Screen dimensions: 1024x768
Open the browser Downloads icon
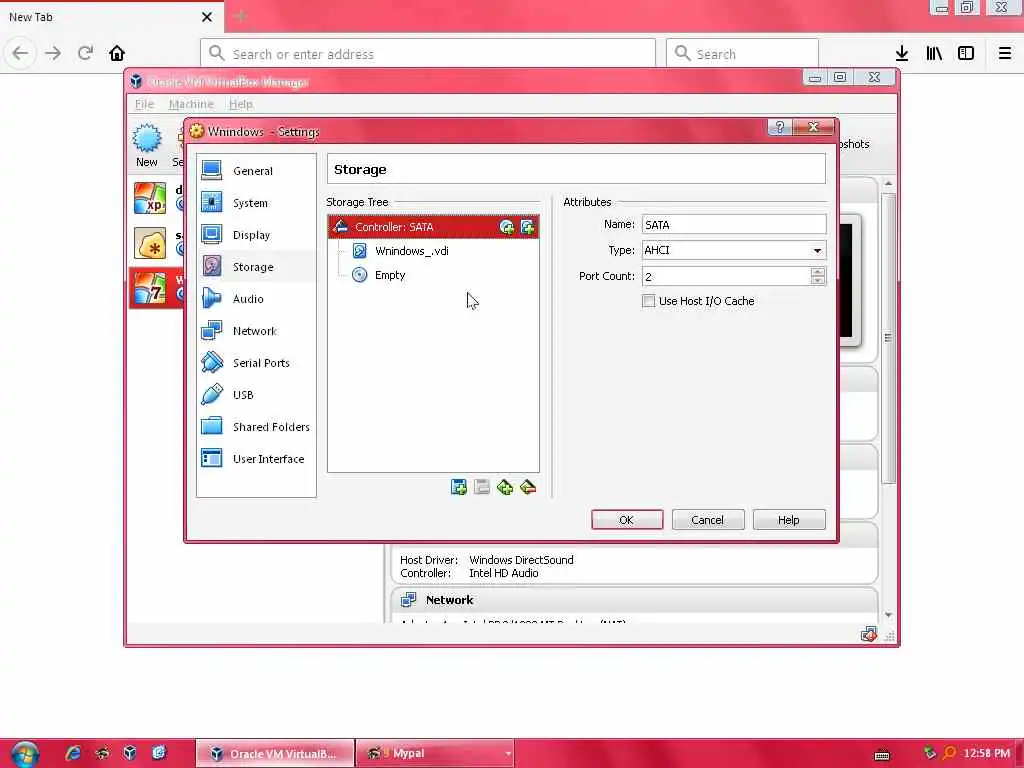(902, 54)
